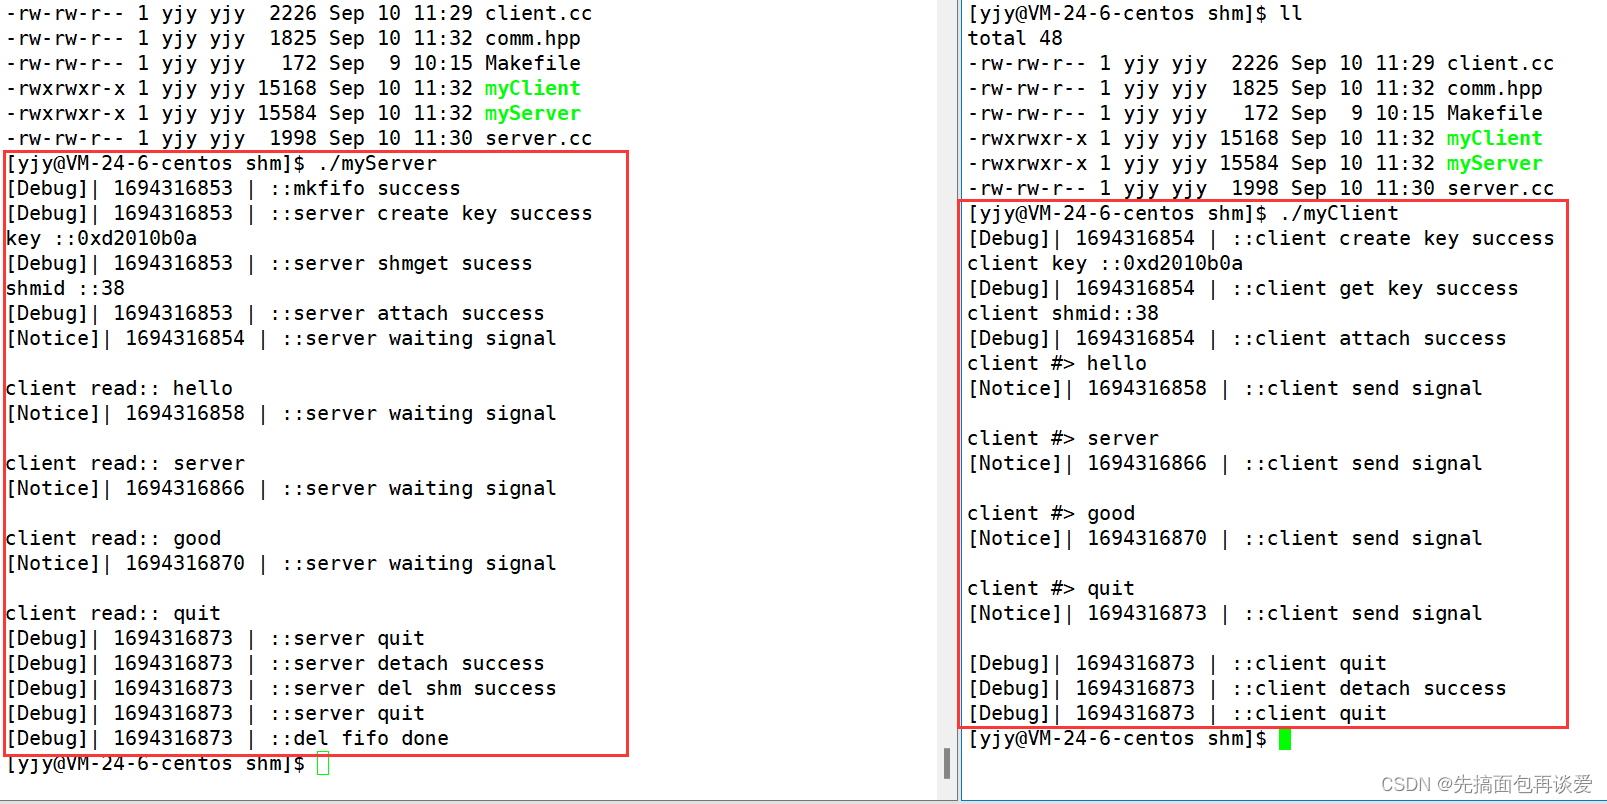Click the '::server del shm success' line
Viewport: 1607px width, 804px height.
pyautogui.click(x=281, y=689)
